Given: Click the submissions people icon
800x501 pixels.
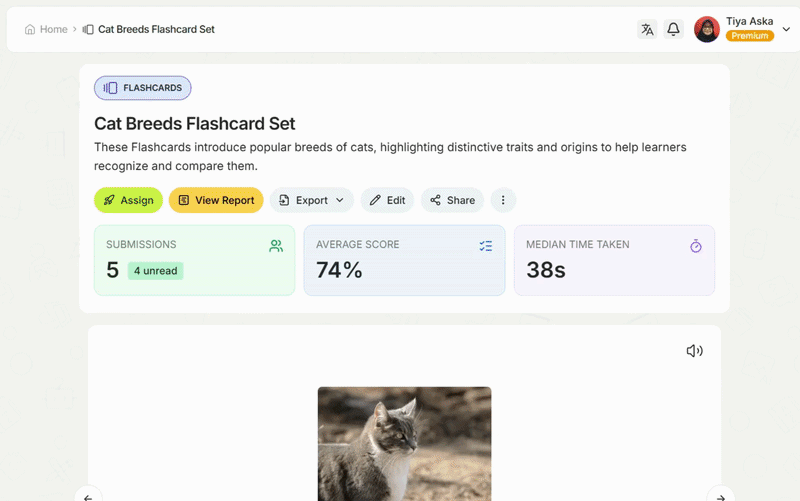Looking at the screenshot, I should pos(276,246).
